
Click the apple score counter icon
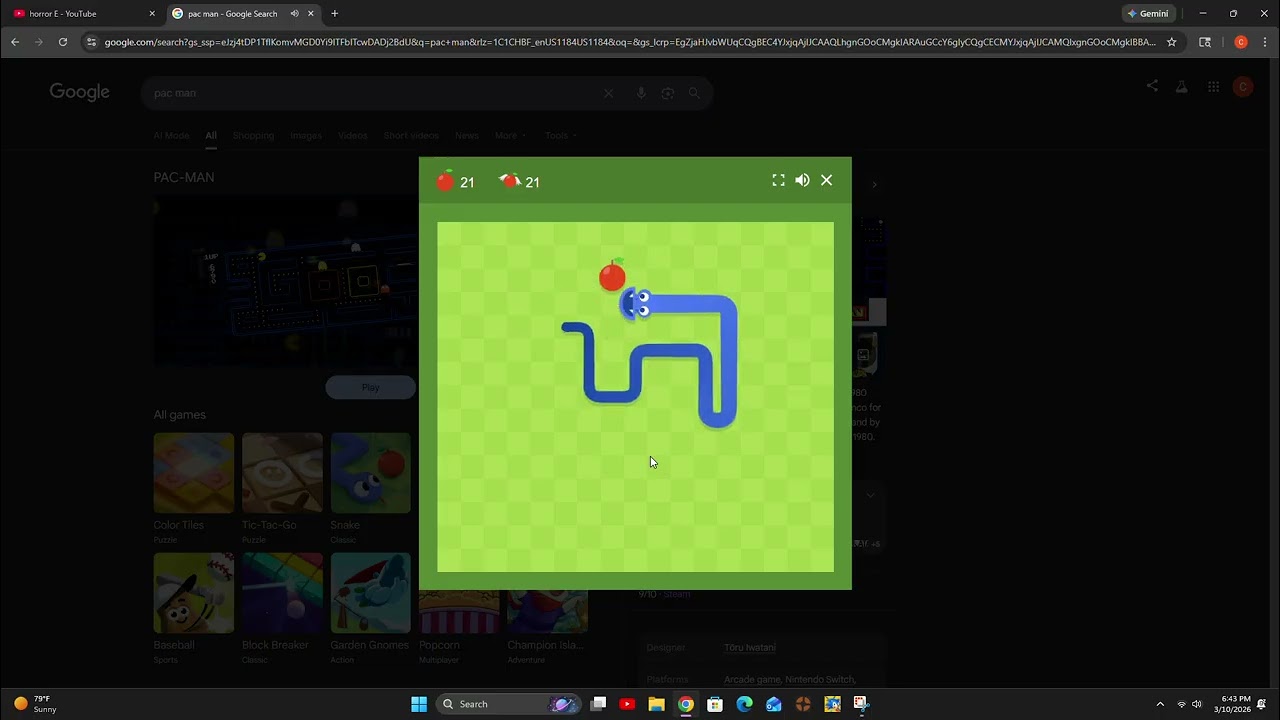pos(445,181)
